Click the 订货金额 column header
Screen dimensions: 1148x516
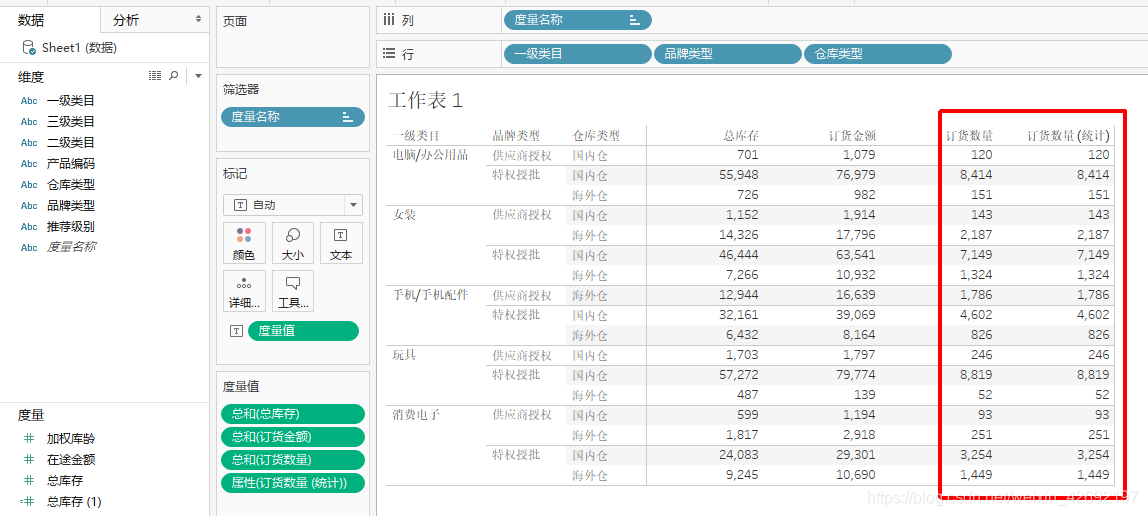pyautogui.click(x=852, y=135)
